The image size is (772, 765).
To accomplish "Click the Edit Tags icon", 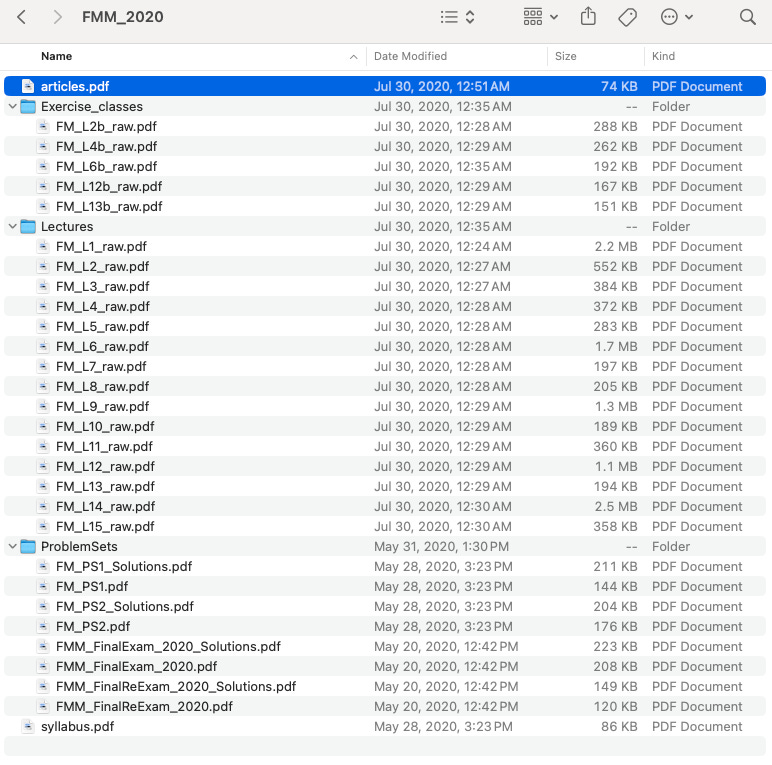I will click(627, 17).
